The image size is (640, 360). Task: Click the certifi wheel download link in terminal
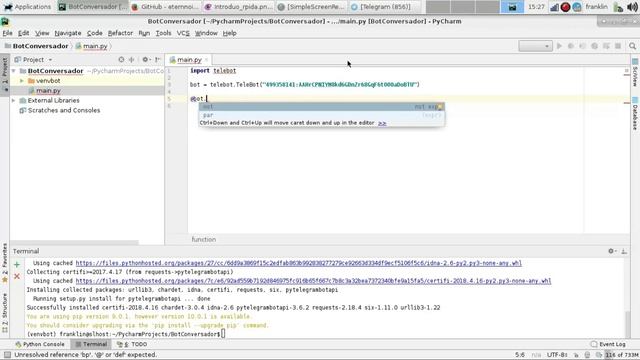[x=313, y=281]
